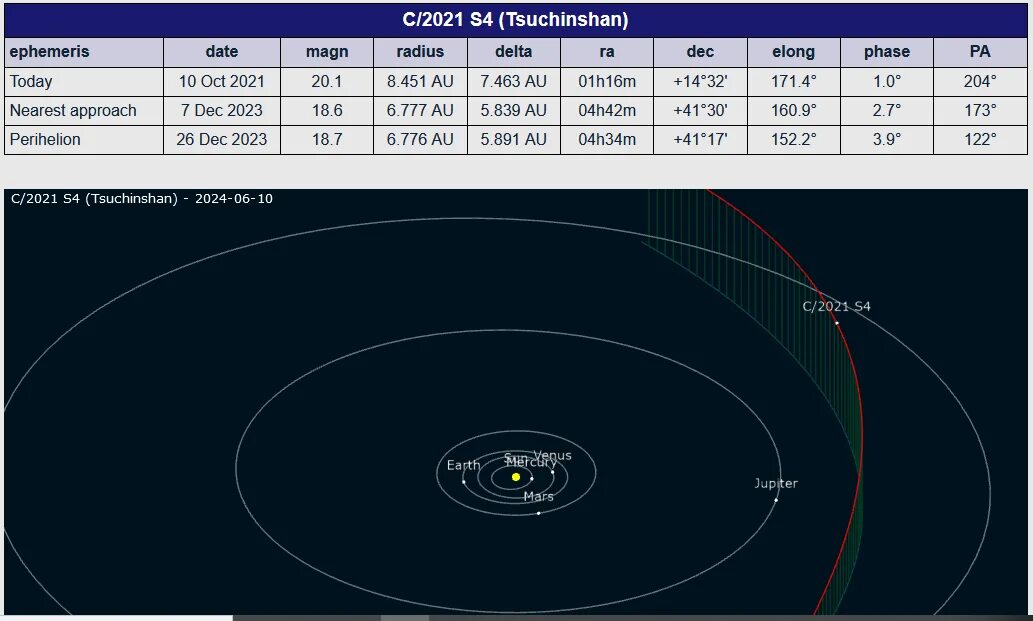Click the ra column header

click(x=607, y=51)
